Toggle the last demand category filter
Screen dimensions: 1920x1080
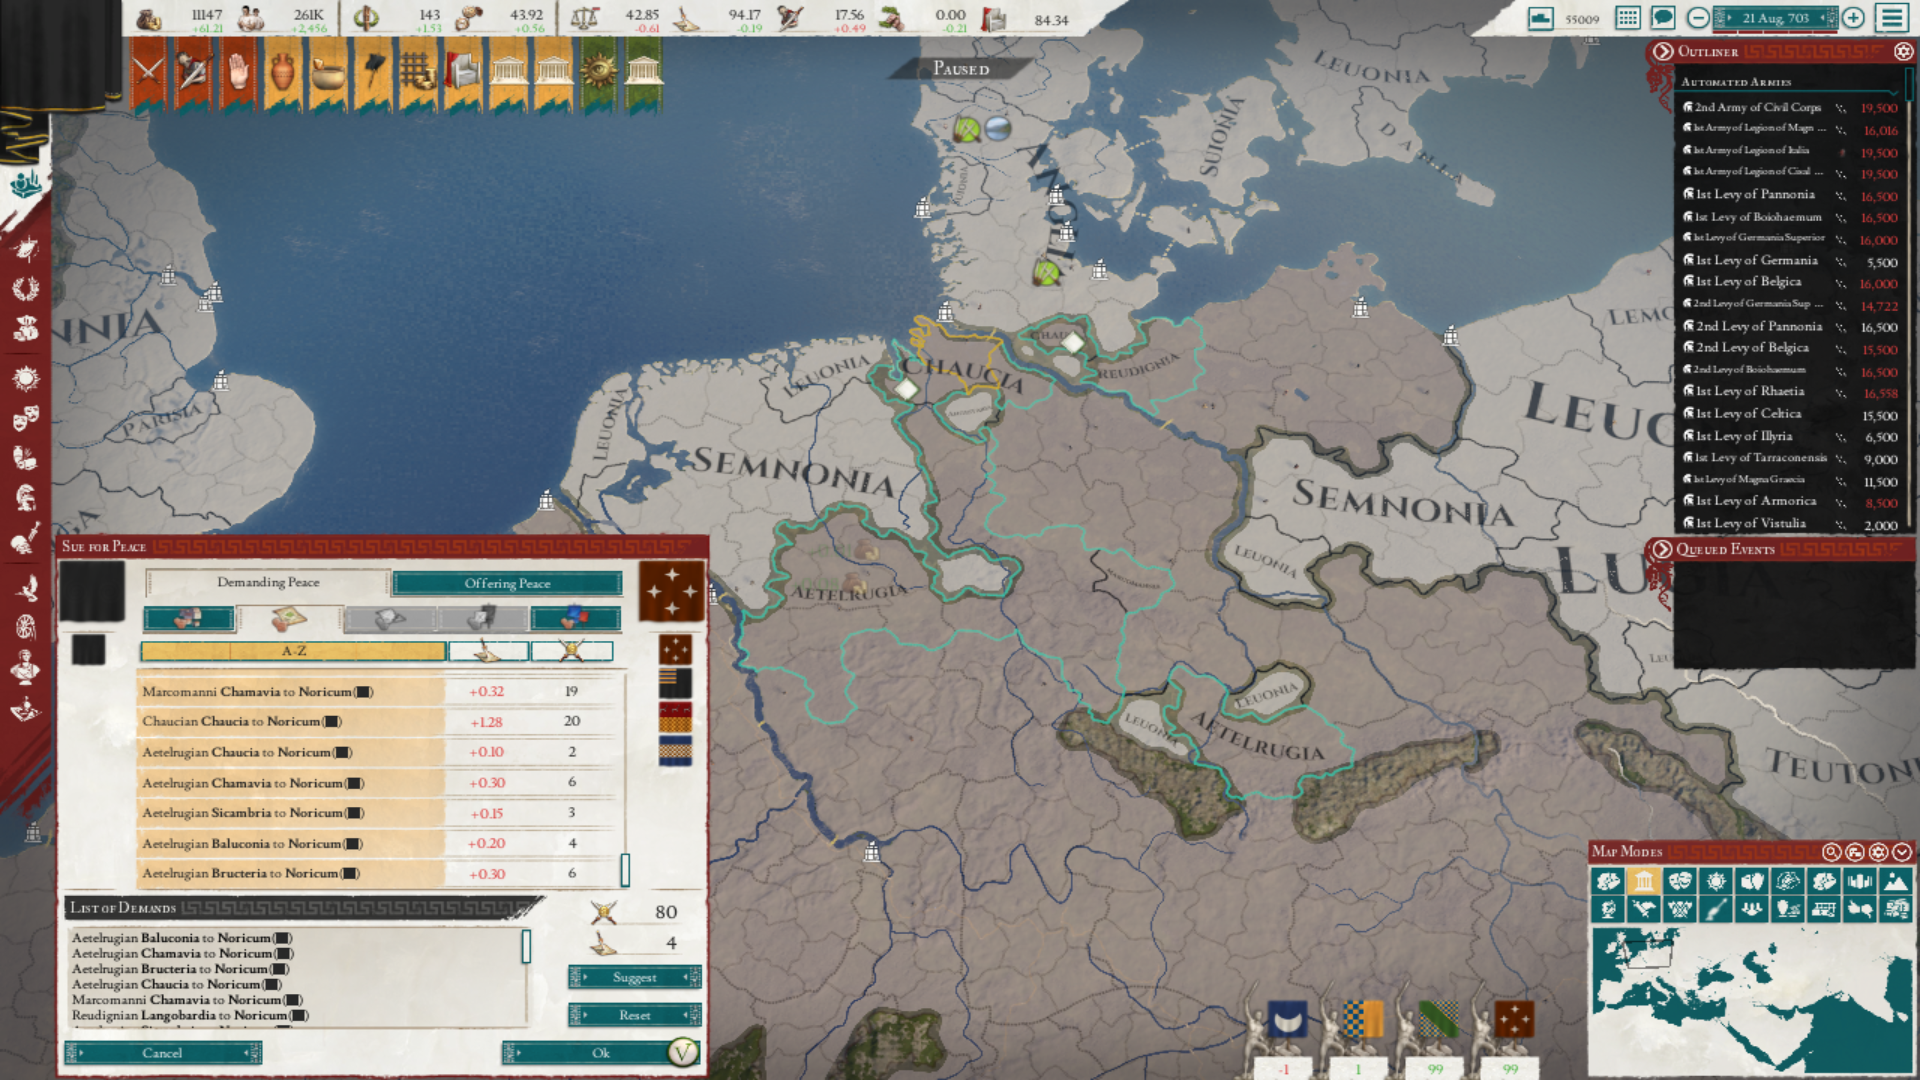point(575,619)
